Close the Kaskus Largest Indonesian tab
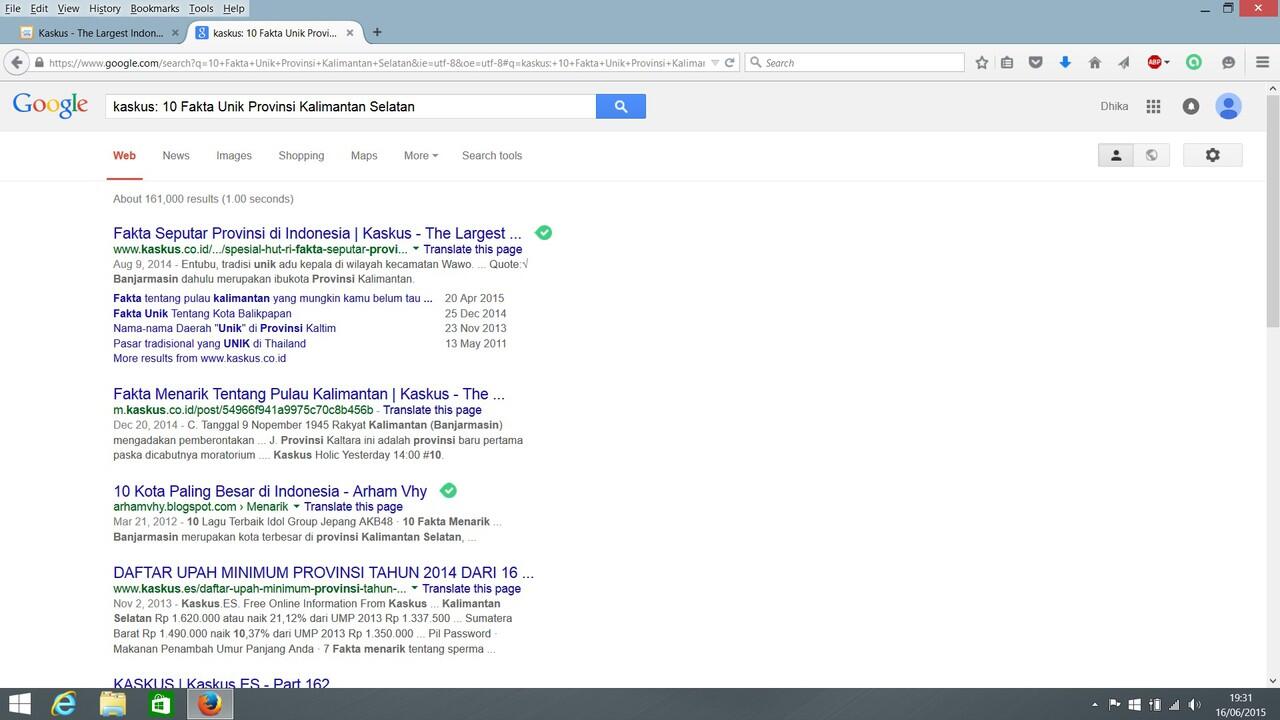This screenshot has height=720, width=1280. [176, 33]
